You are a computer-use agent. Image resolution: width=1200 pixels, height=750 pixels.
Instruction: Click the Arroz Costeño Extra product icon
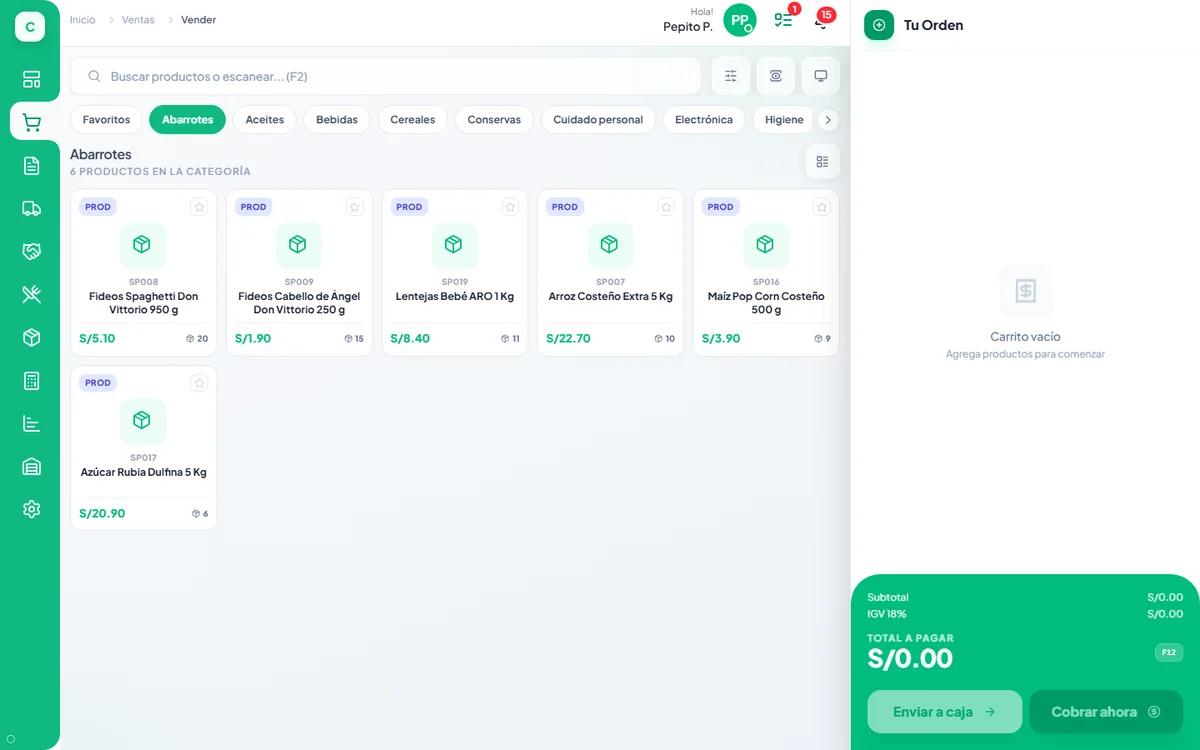[609, 245]
